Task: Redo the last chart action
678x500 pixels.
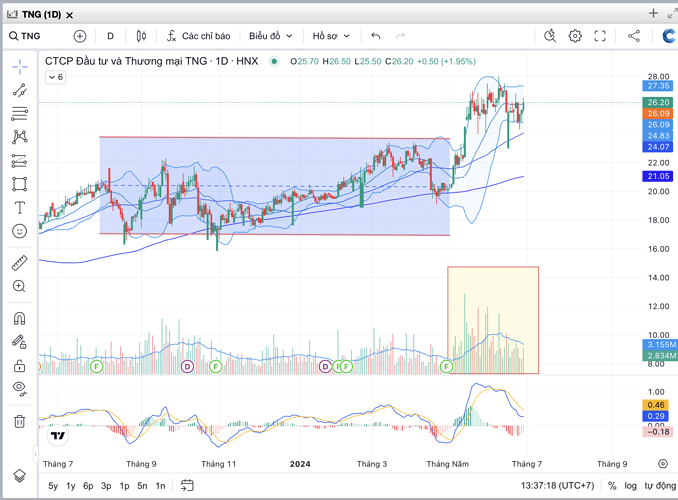Action: [400, 36]
